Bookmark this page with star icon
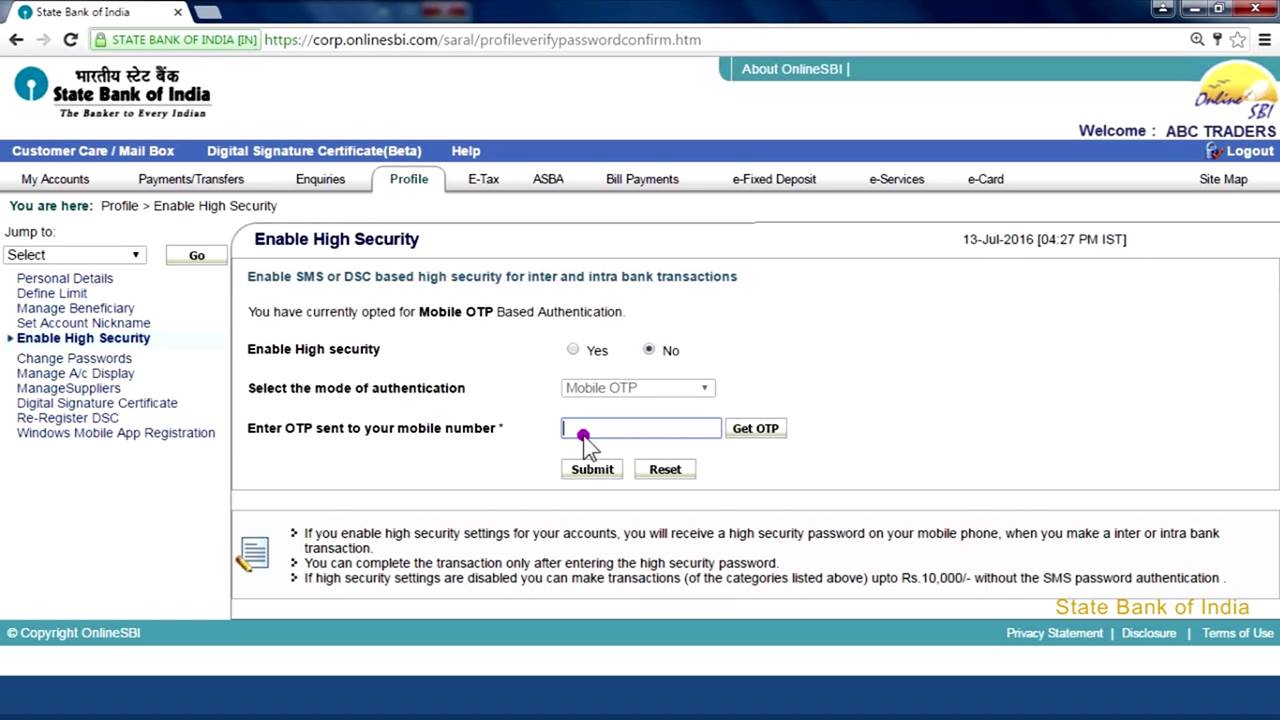Viewport: 1280px width, 720px height. [x=1238, y=40]
